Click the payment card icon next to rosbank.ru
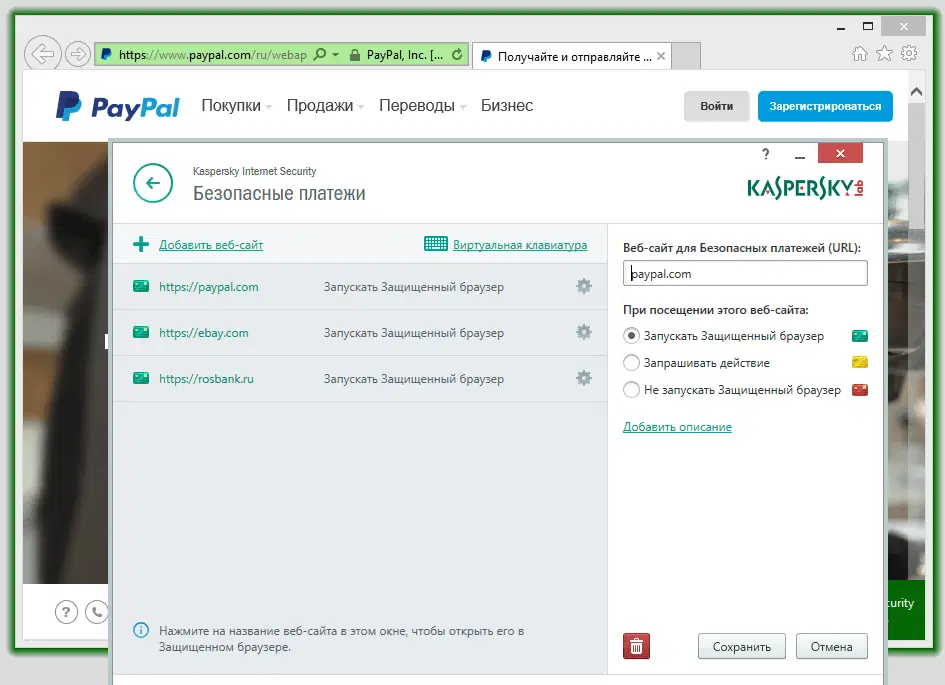This screenshot has width=945, height=685. click(140, 379)
